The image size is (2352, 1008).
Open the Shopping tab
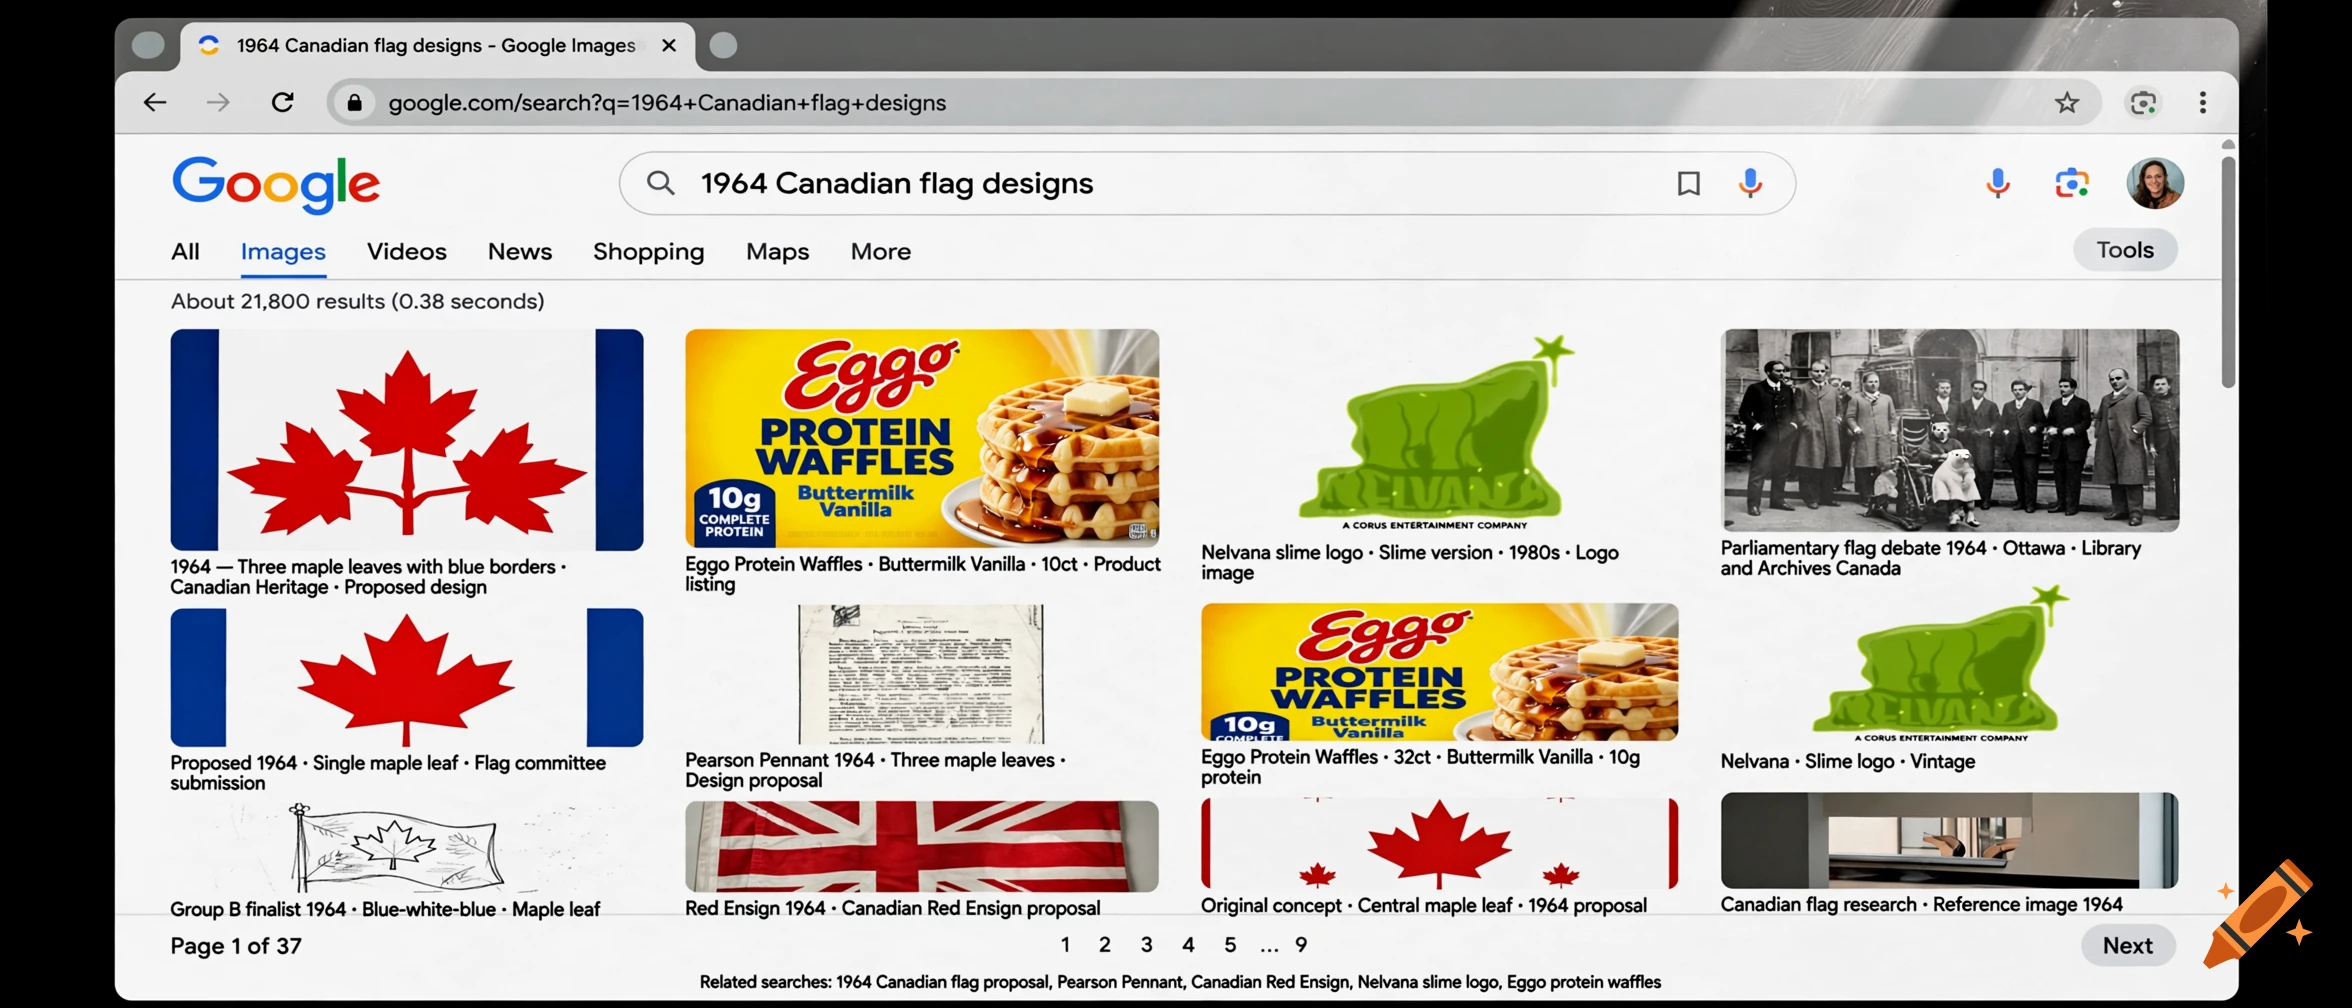[648, 252]
